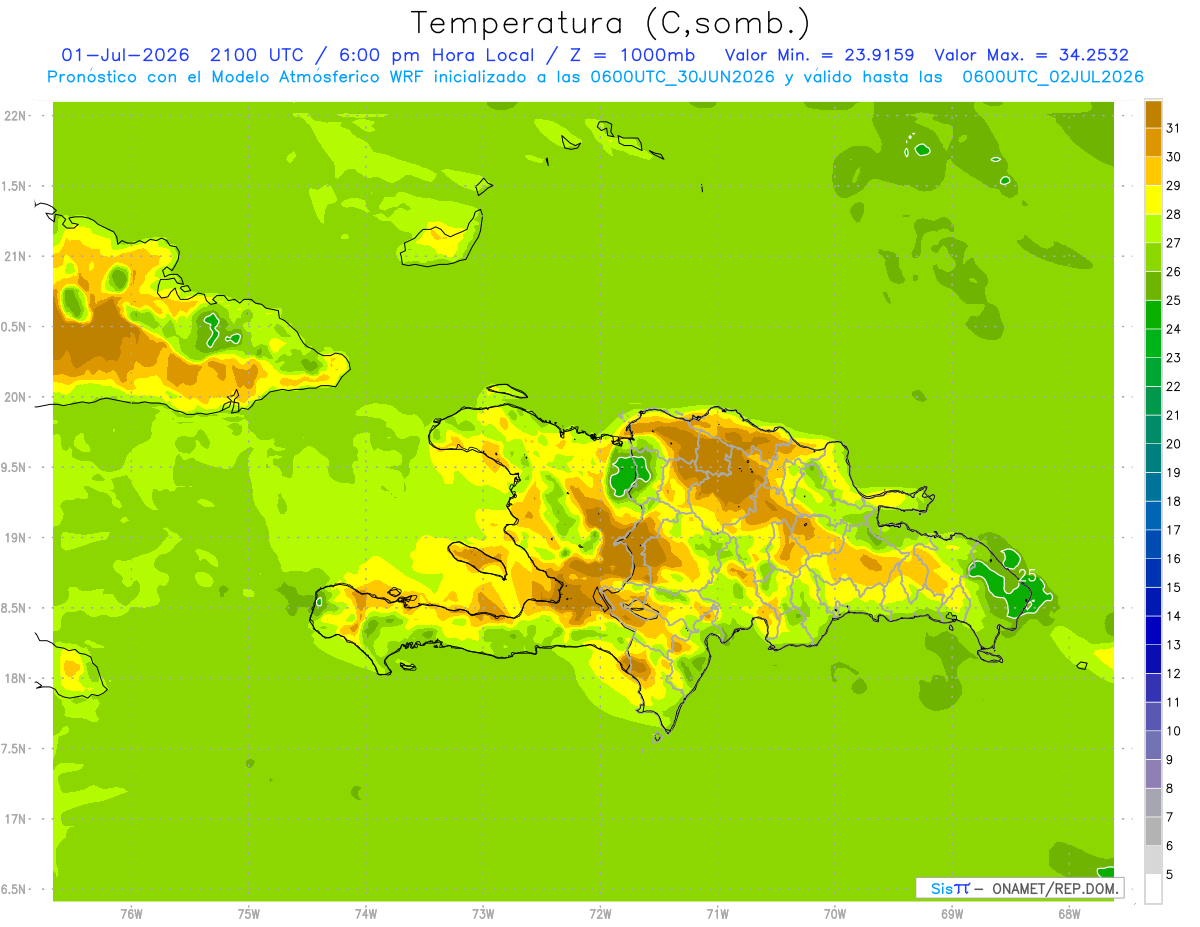Click the '7' color scale label
Viewport: 1200px width, 927px height.
(1170, 817)
